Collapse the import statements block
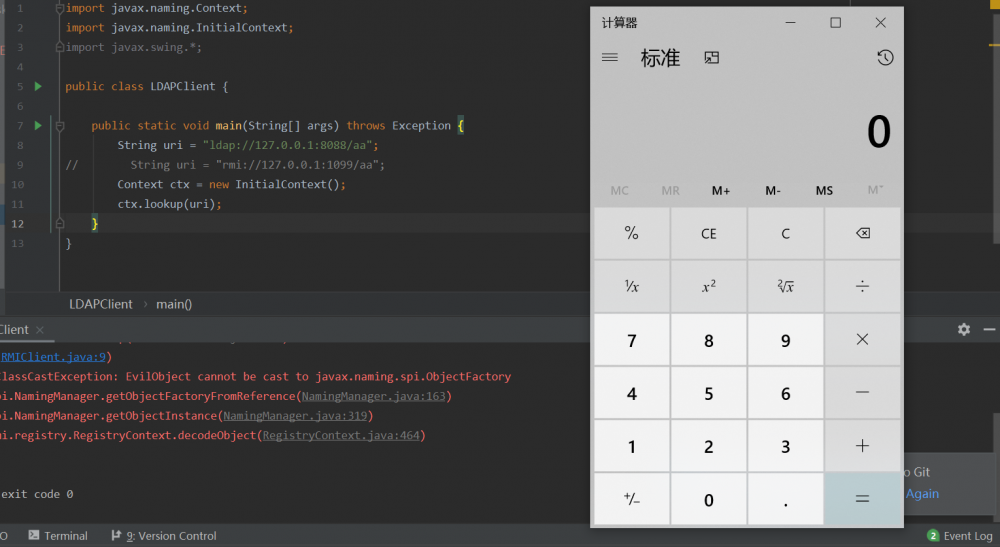The height and width of the screenshot is (547, 1000). click(59, 8)
